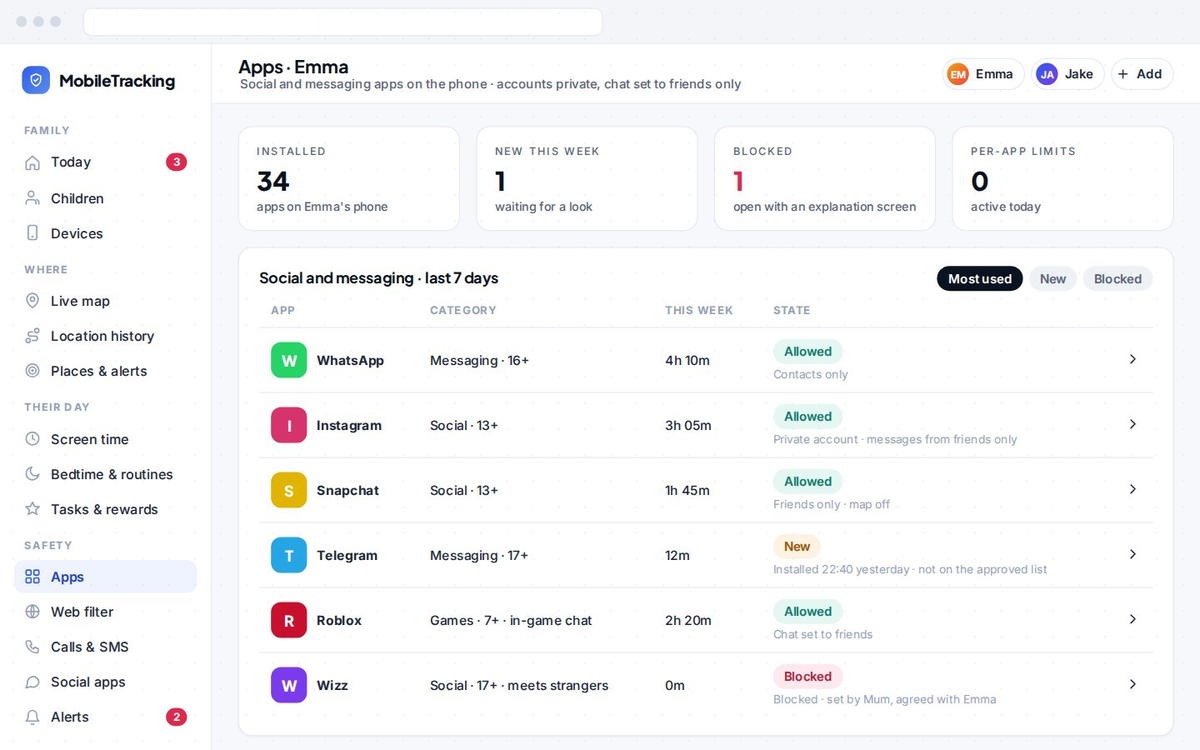The image size is (1200, 750).
Task: Expand the WhatsApp row chevron
Action: (1133, 359)
